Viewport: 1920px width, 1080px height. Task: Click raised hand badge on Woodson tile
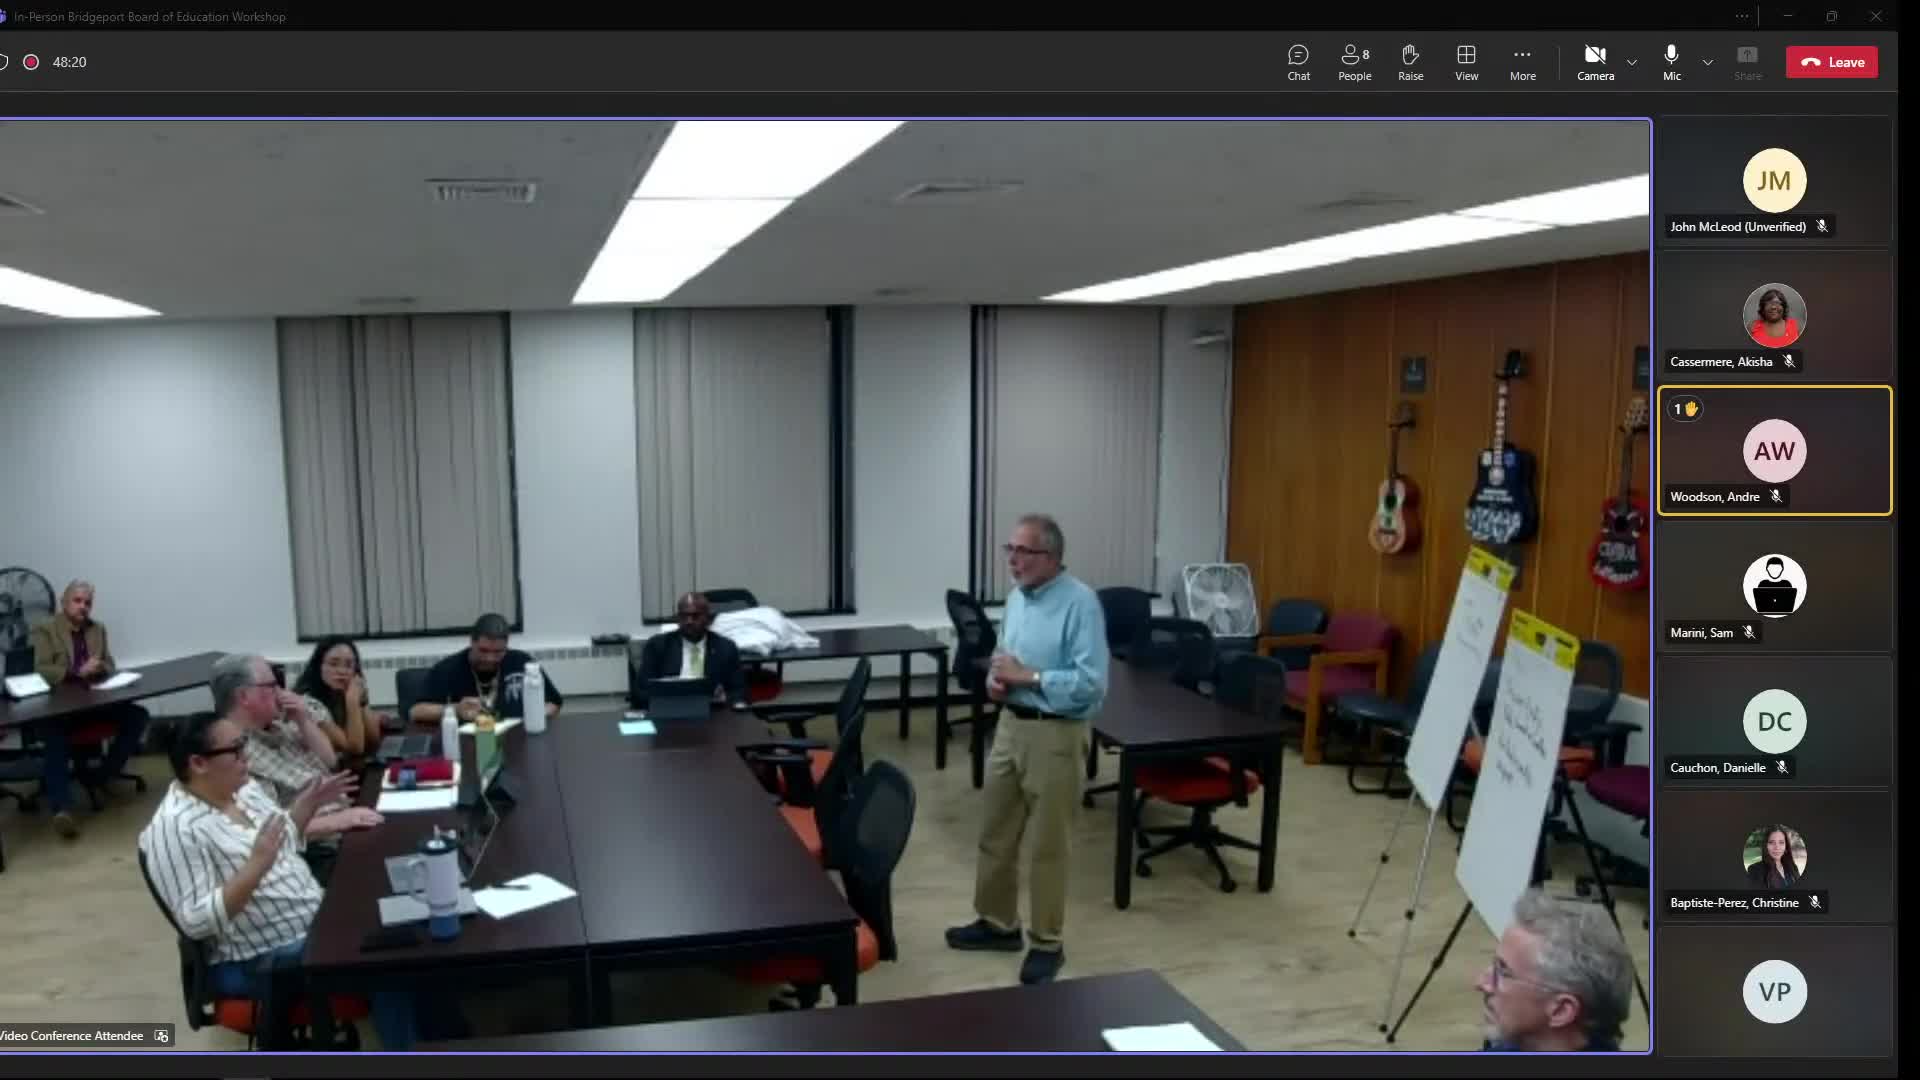click(1685, 409)
